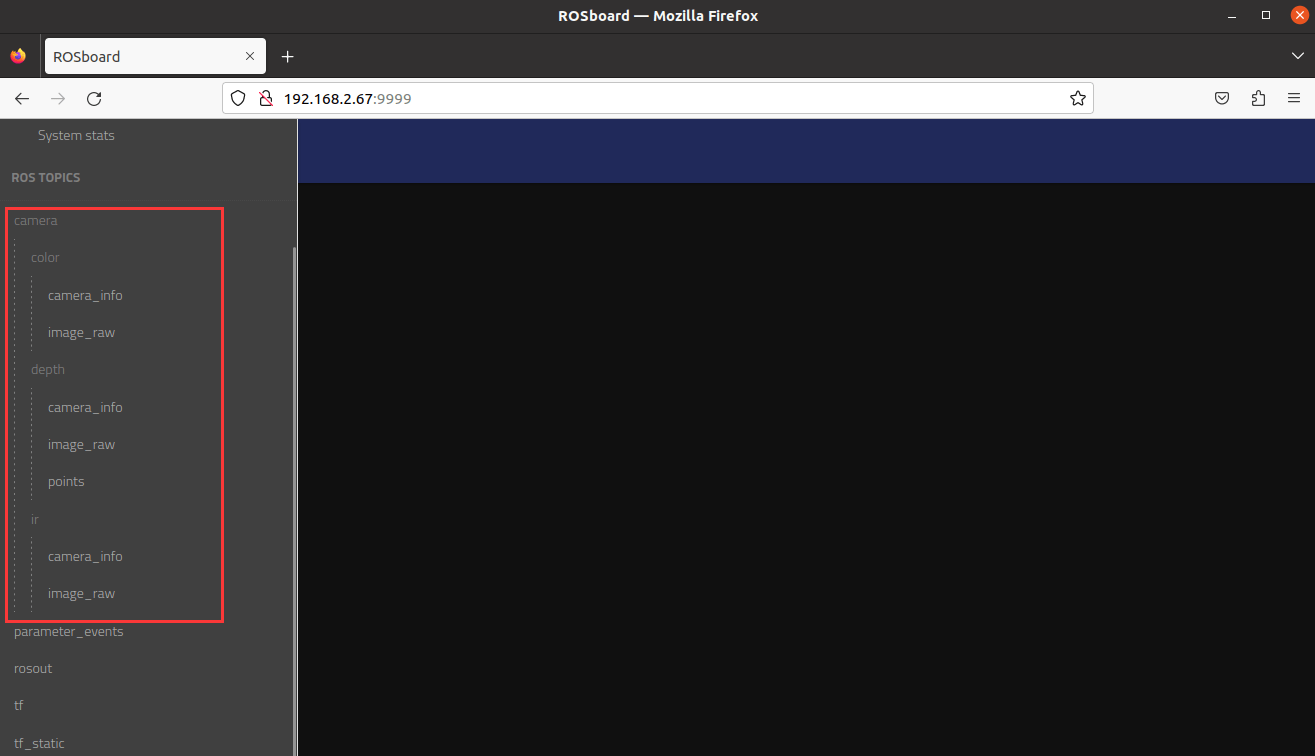Collapse the ir subgroup
Viewport: 1315px width, 756px height.
35,519
